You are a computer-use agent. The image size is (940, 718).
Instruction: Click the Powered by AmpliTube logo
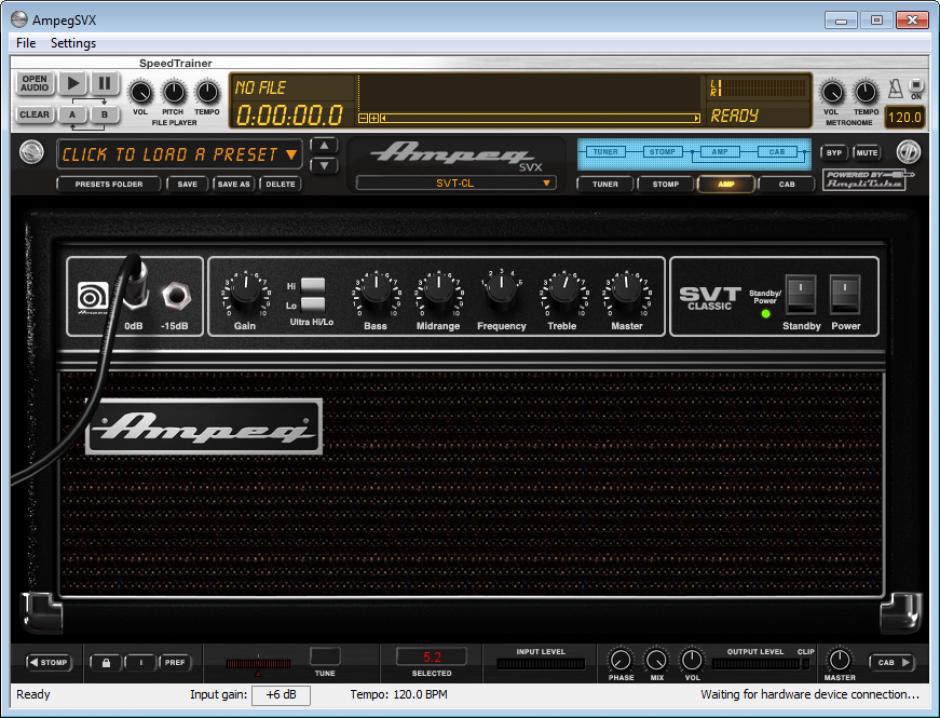click(867, 180)
